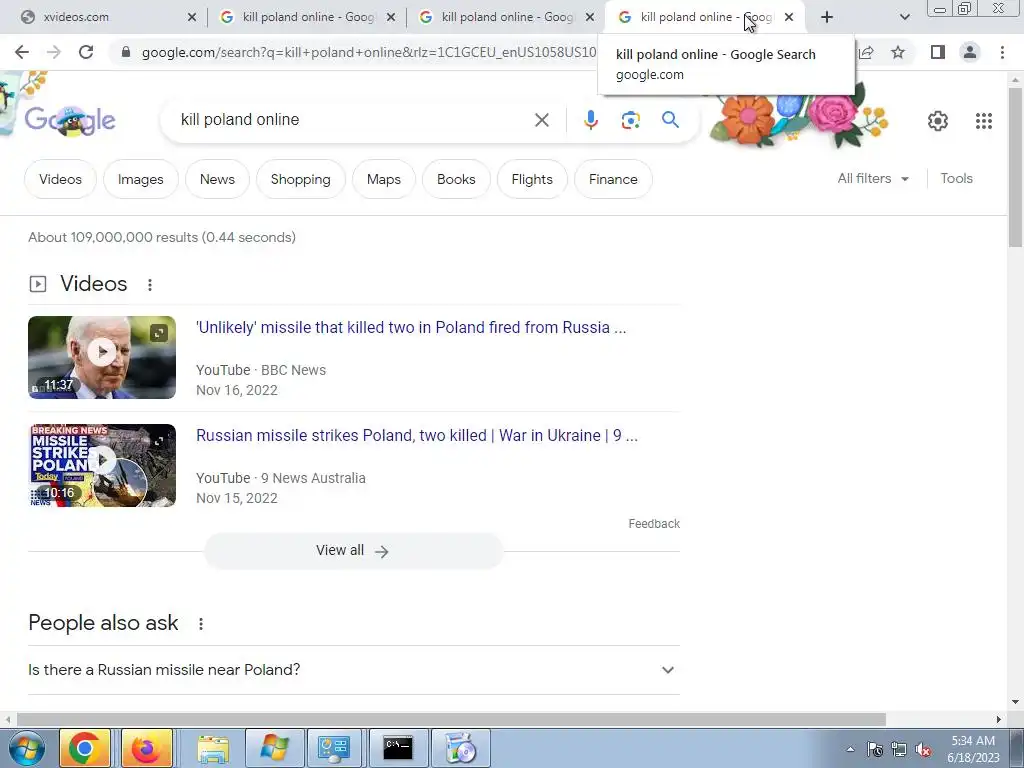Play the BBC News video thumbnail

(102, 357)
